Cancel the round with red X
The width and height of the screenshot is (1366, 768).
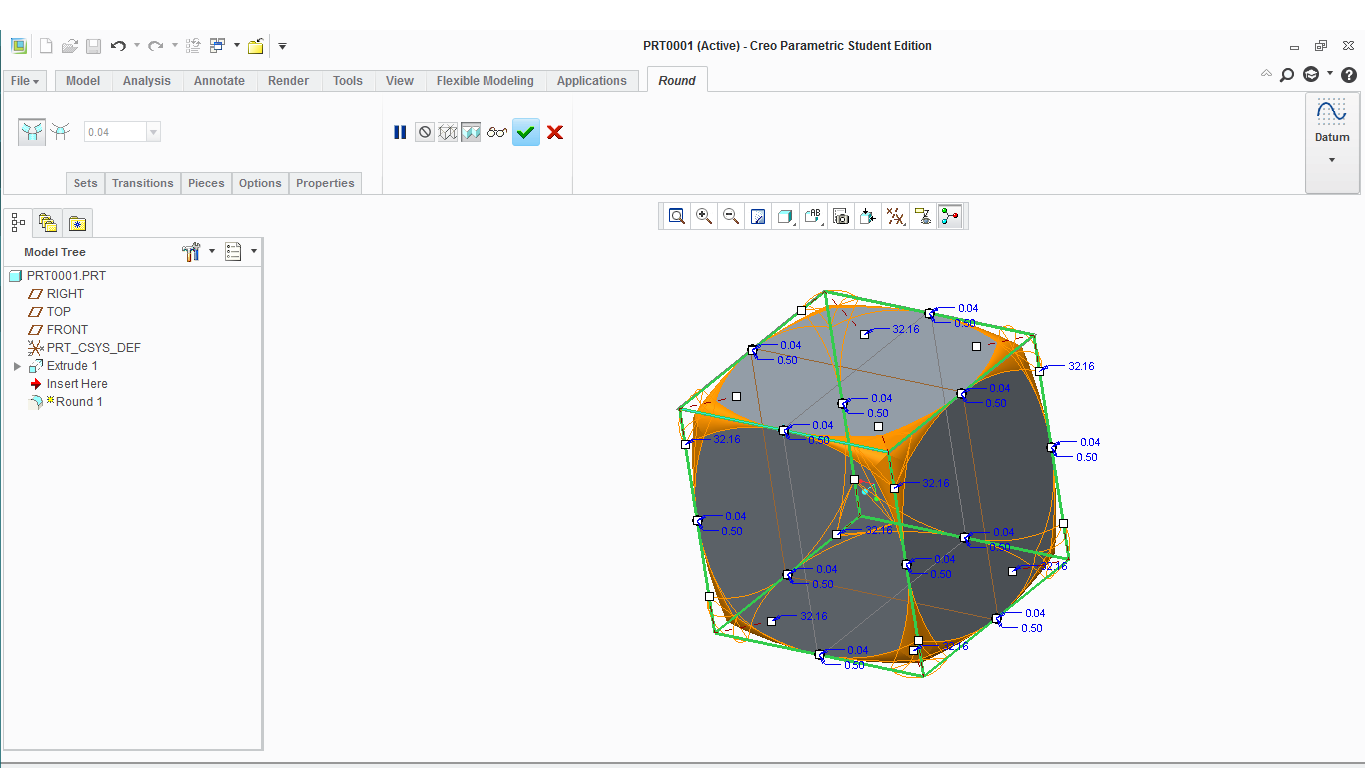[x=555, y=132]
